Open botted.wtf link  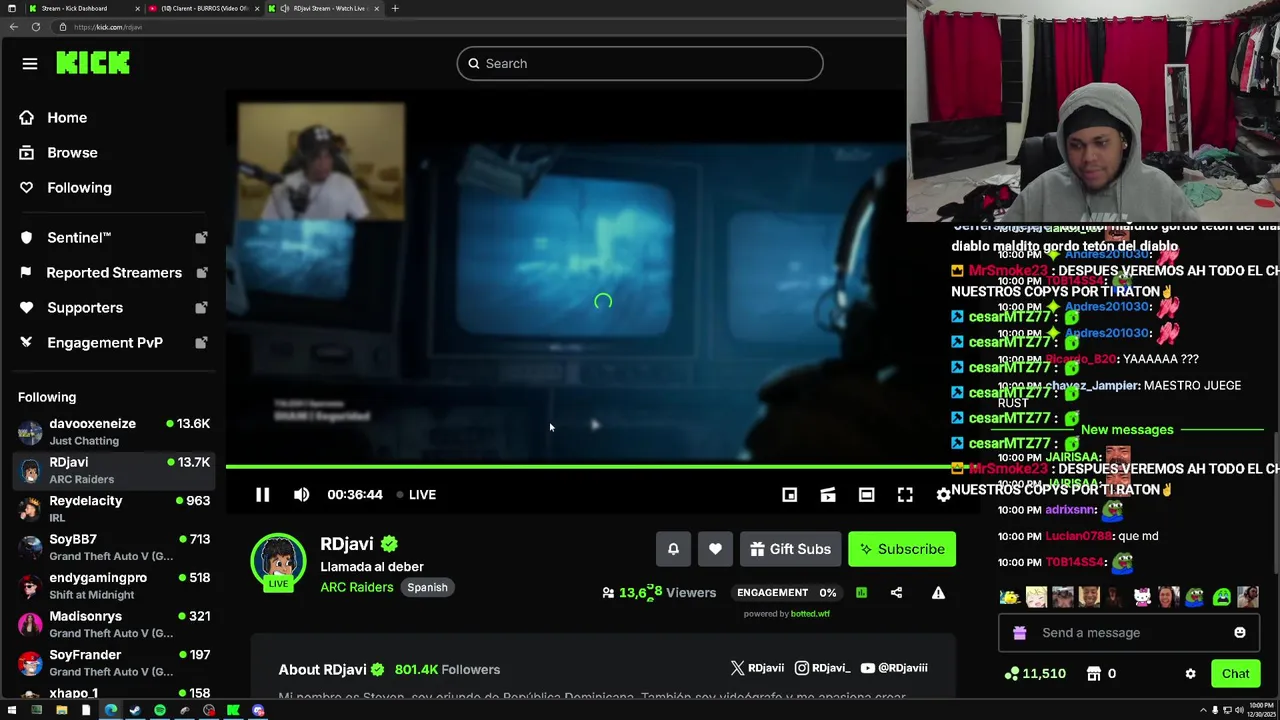coord(810,614)
